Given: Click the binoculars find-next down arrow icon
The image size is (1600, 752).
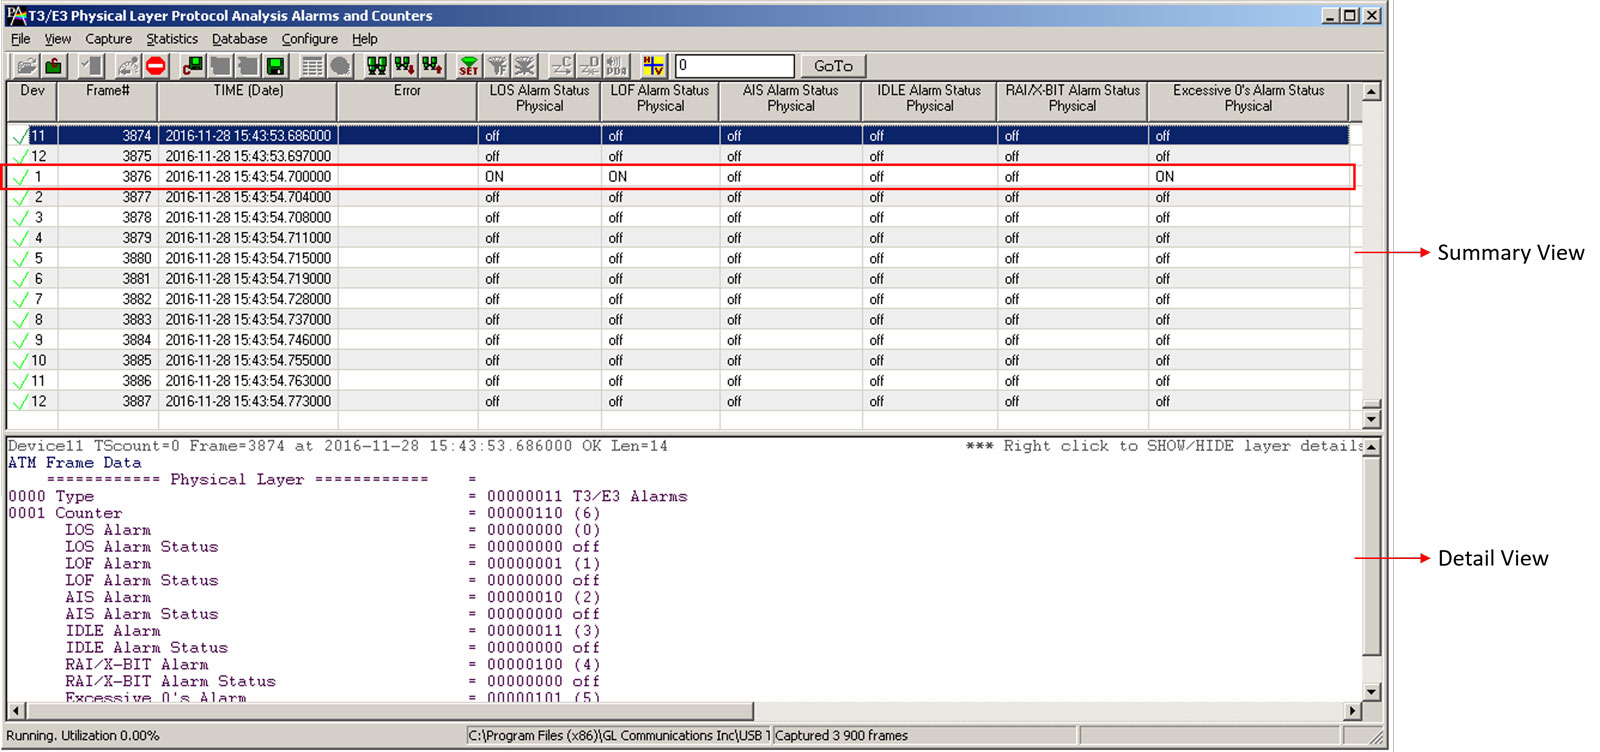Looking at the screenshot, I should pyautogui.click(x=404, y=66).
